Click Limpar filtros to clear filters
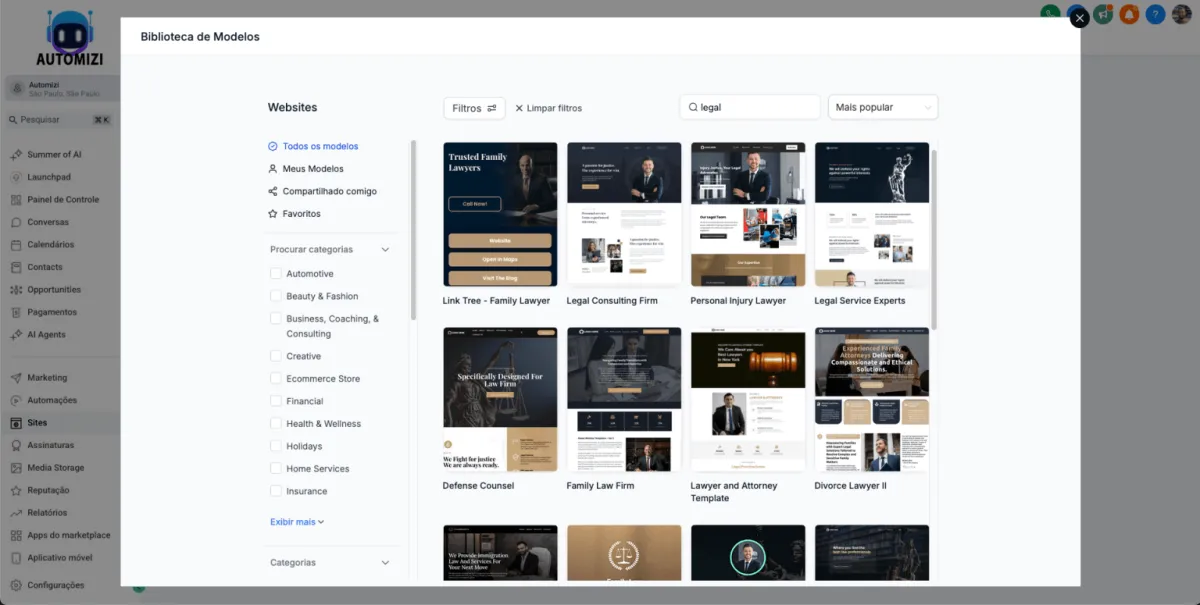Screen dimensions: 1200x605 [x=548, y=108]
